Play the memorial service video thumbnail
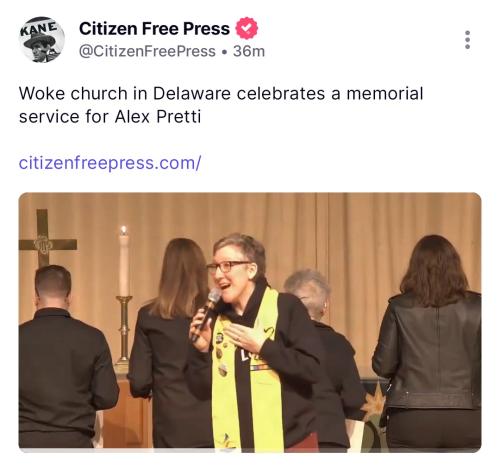This screenshot has height=470, width=500. 250,322
